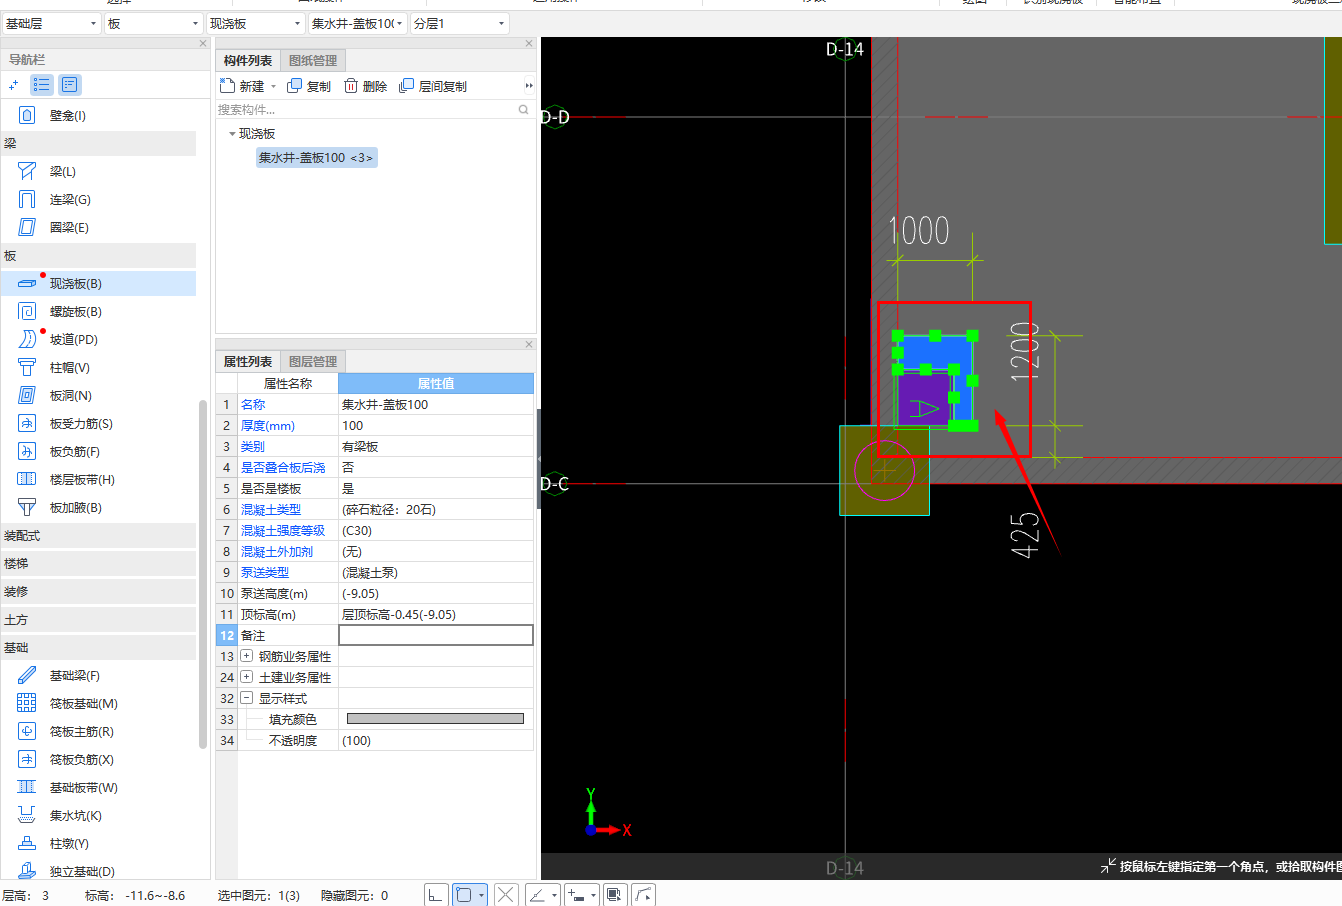The image size is (1342, 906).
Task: Click the navigation bar add sparkle icon
Action: click(x=13, y=85)
